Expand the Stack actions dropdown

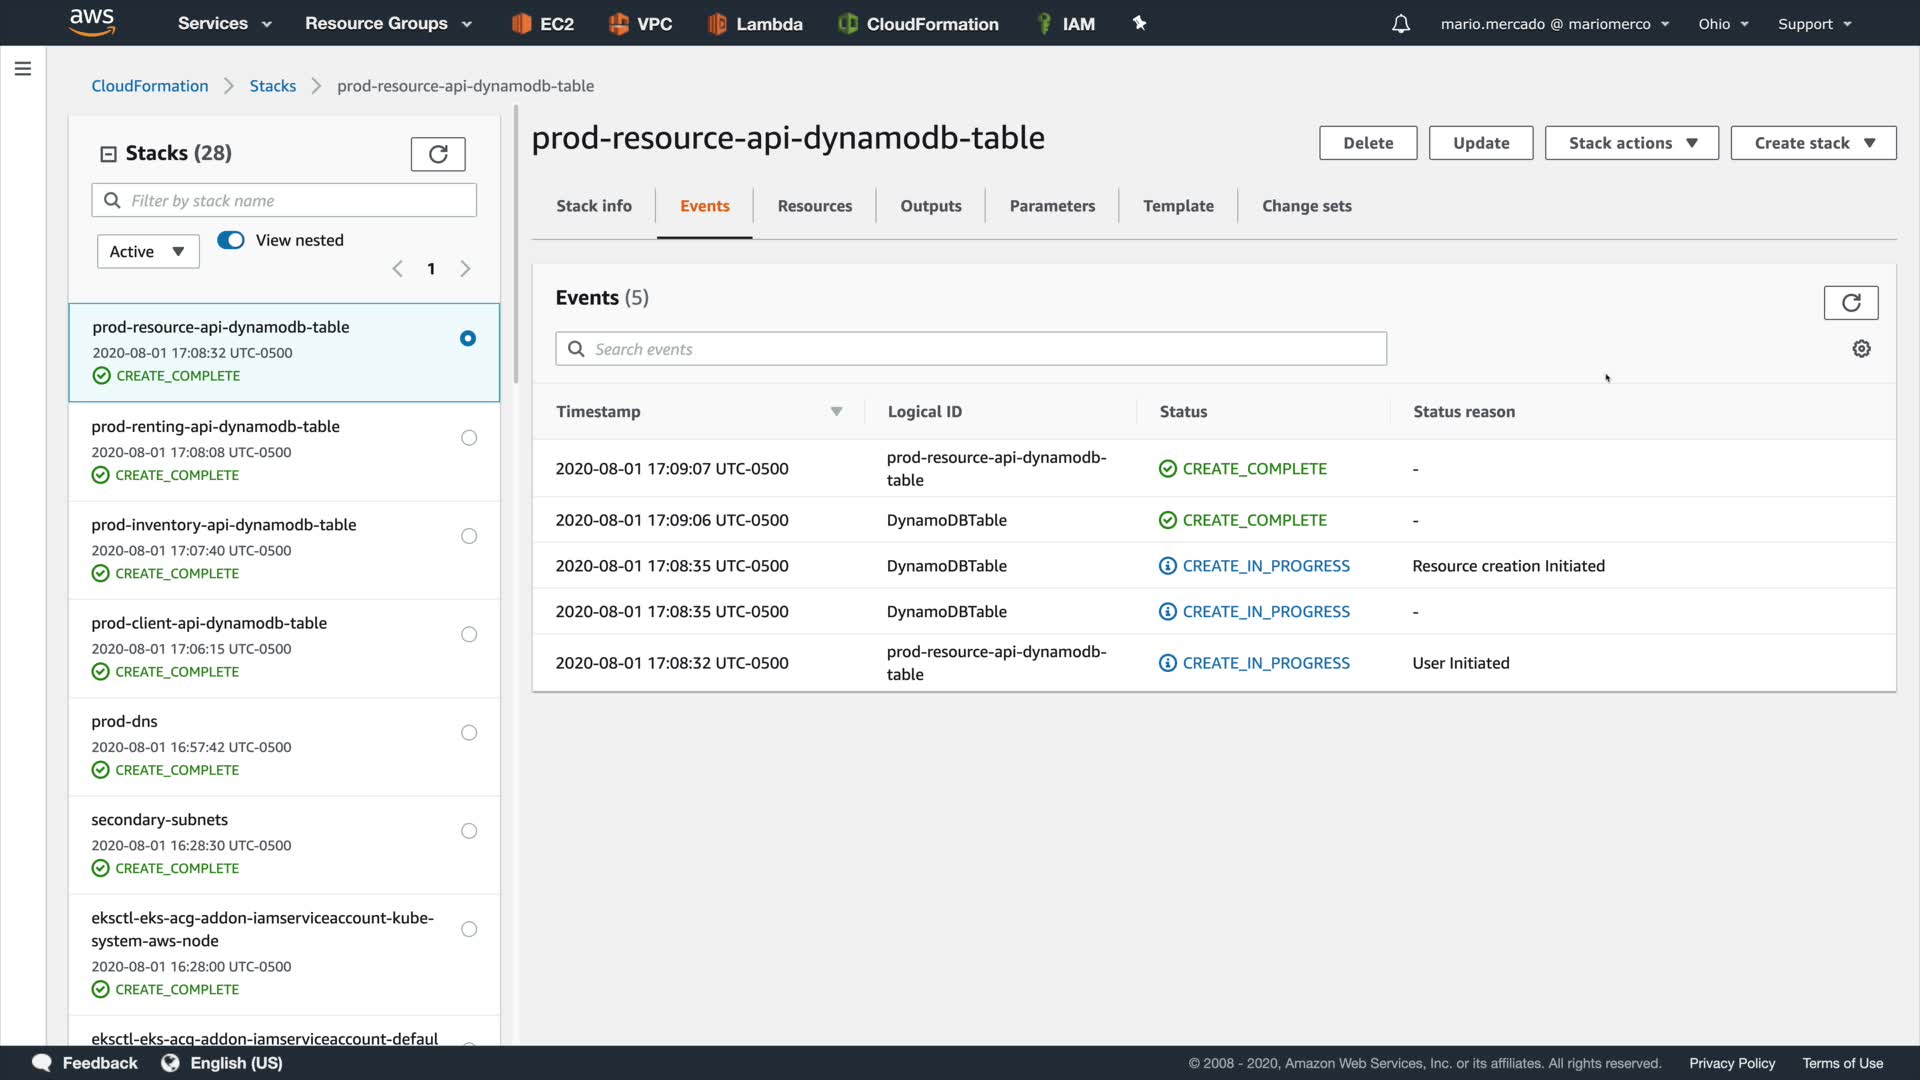[1631, 143]
